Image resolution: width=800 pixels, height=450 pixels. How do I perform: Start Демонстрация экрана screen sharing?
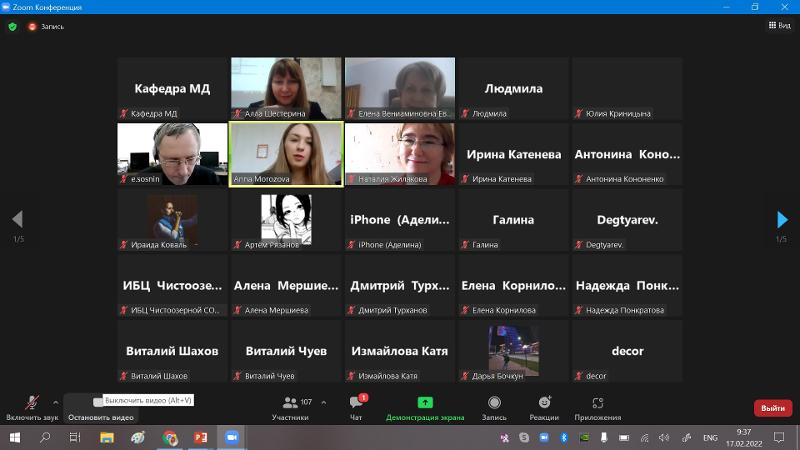pyautogui.click(x=425, y=406)
